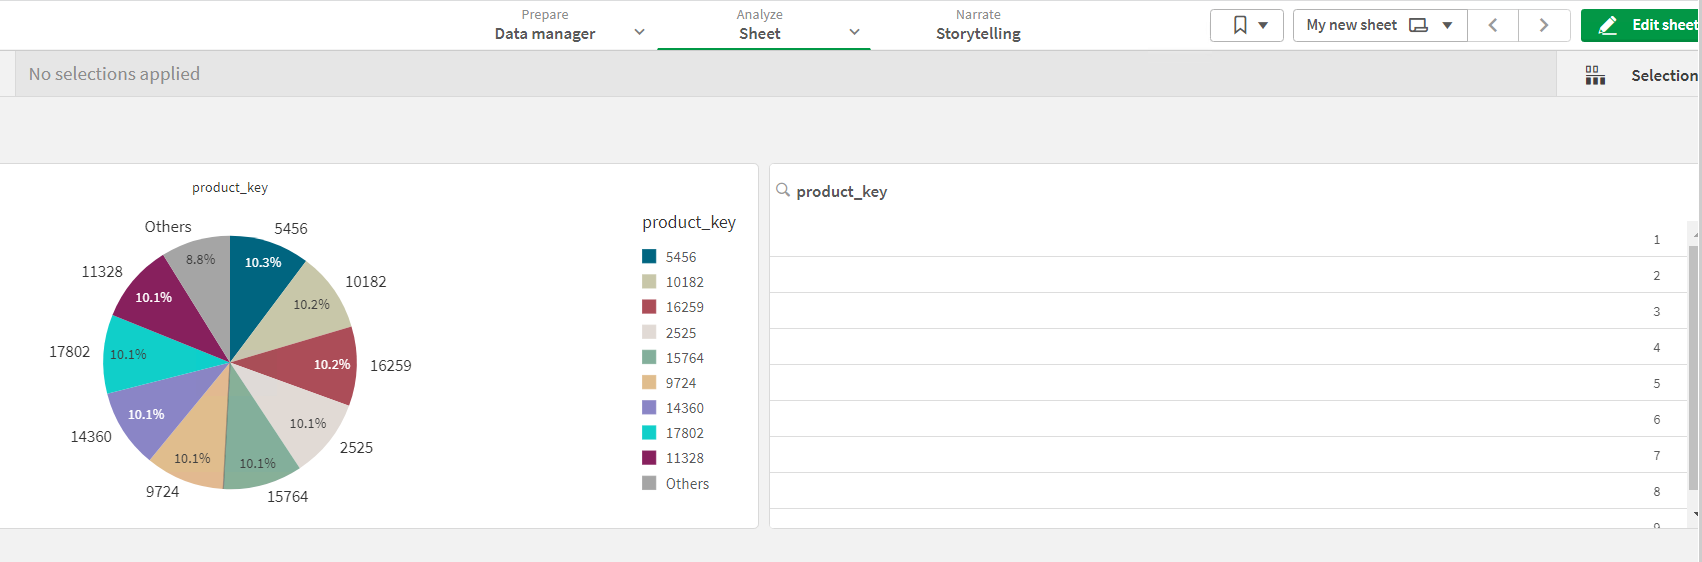Click the Others legend label
Viewport: 1702px width, 562px height.
pyautogui.click(x=687, y=483)
